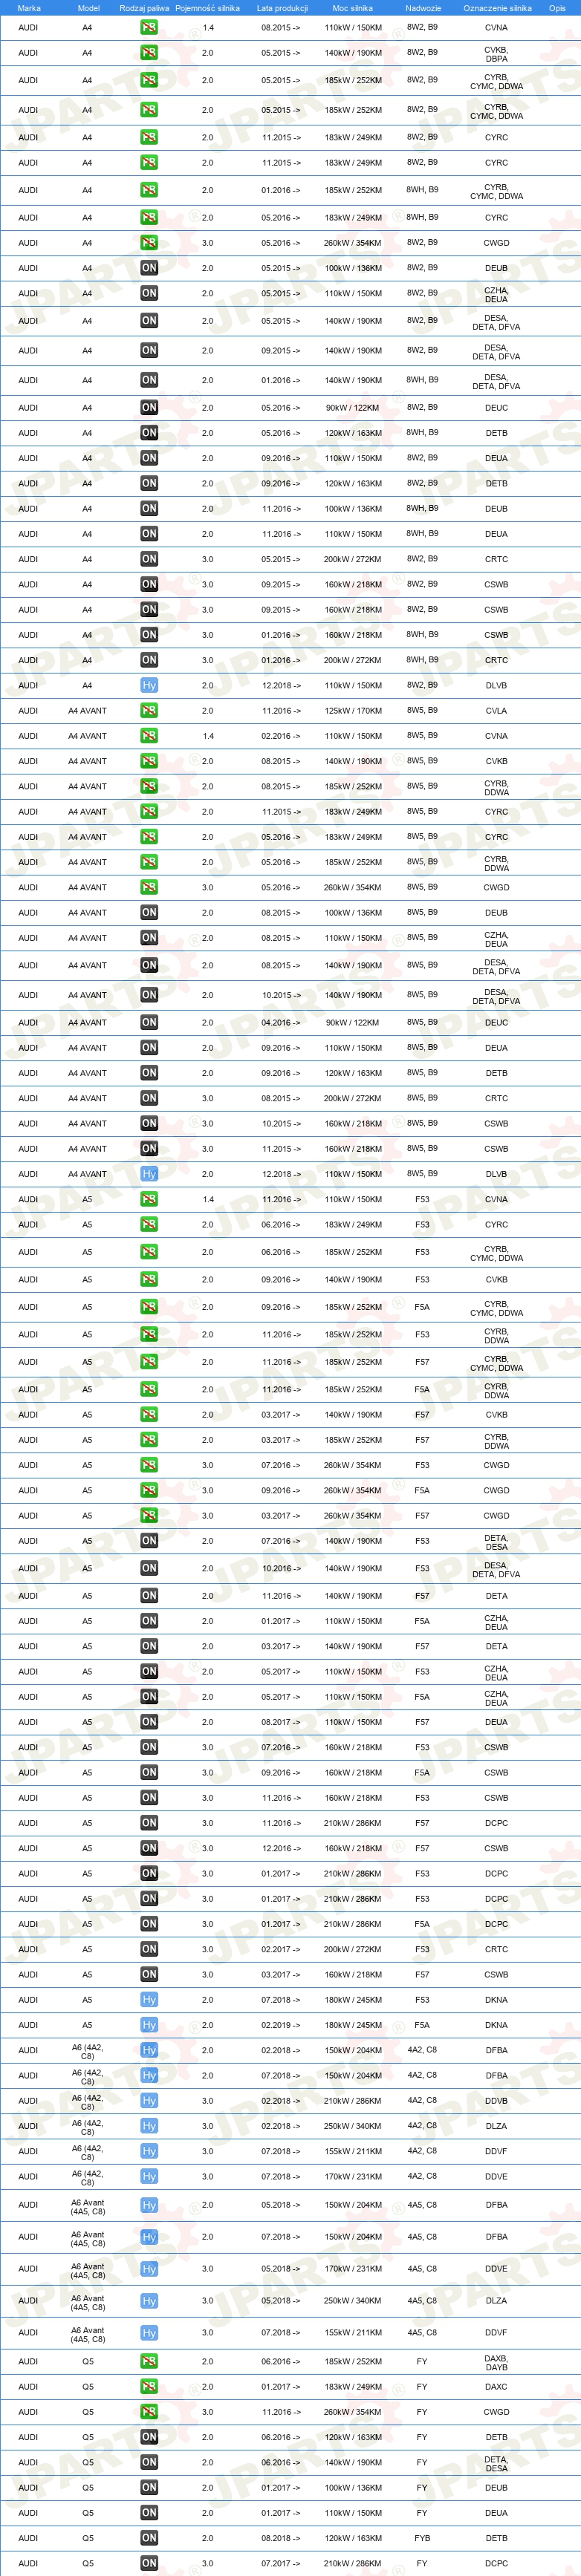
Task: Select diesel ON icon in Q5 FYB DETB row
Action: [149, 2537]
